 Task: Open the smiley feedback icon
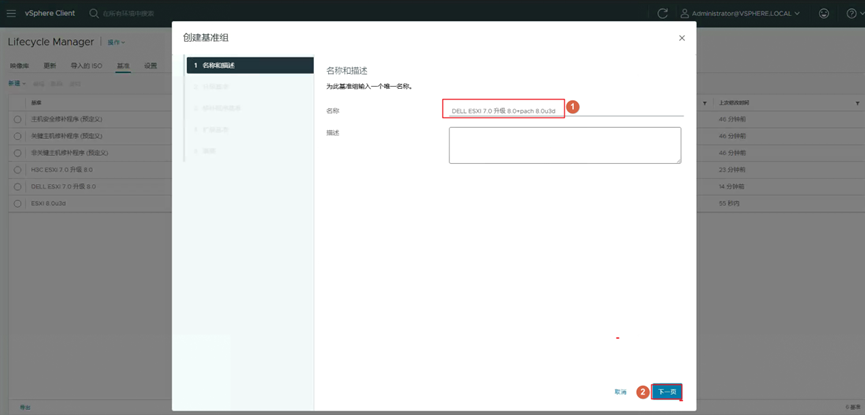coord(824,13)
